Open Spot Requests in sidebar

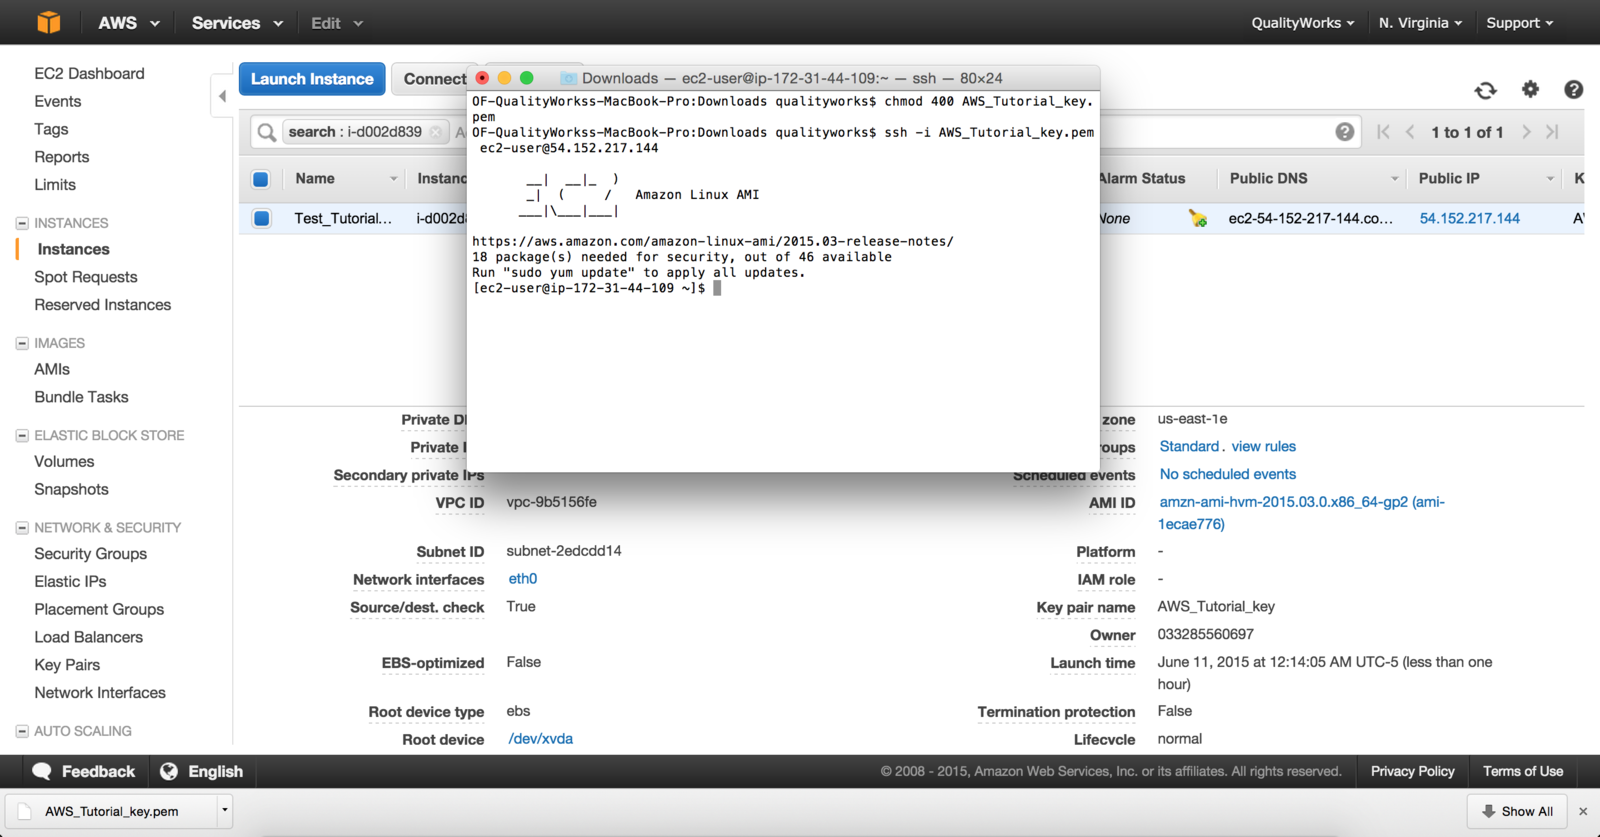[x=86, y=277]
